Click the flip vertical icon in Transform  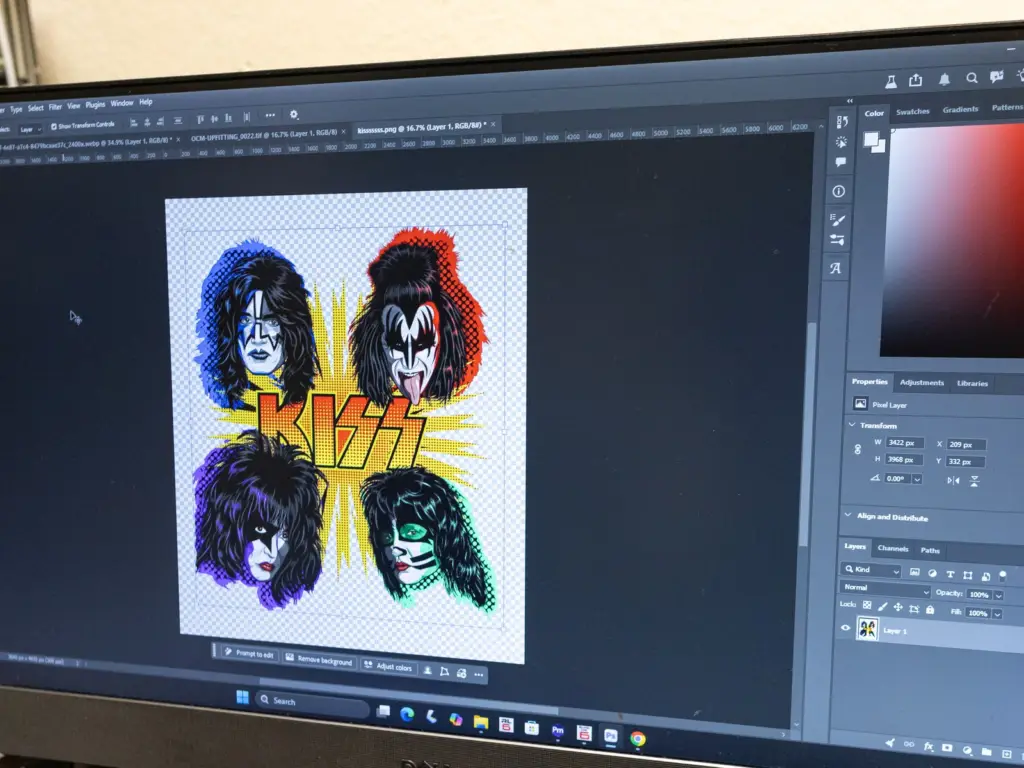click(974, 481)
